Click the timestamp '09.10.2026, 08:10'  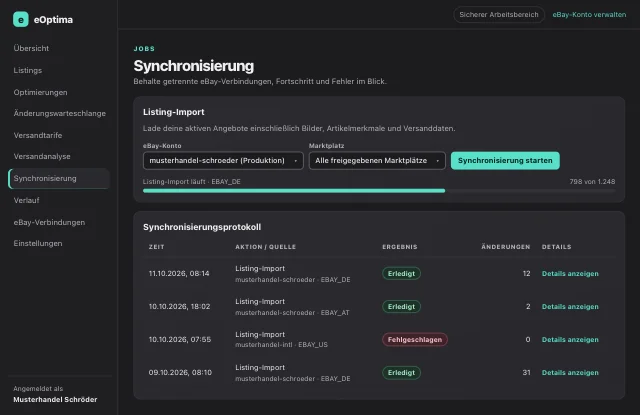[180, 373]
